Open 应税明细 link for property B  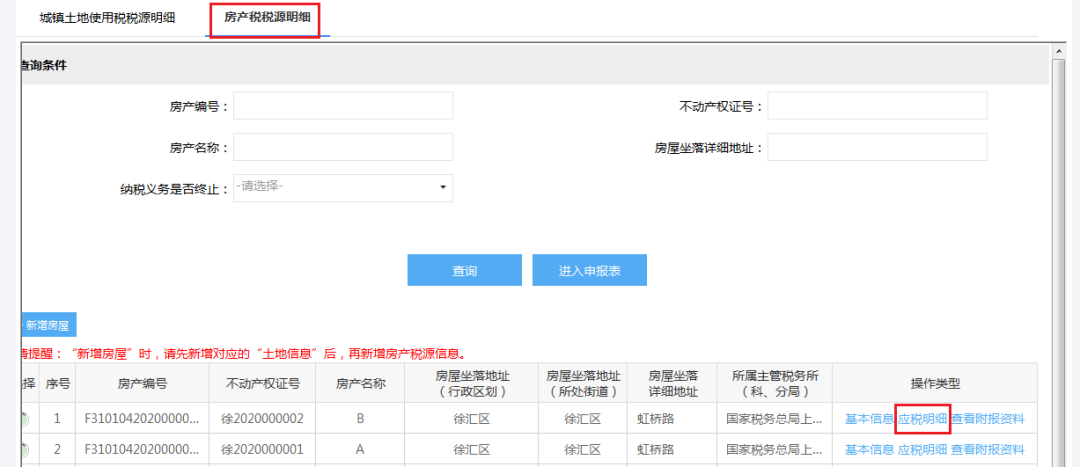(922, 419)
